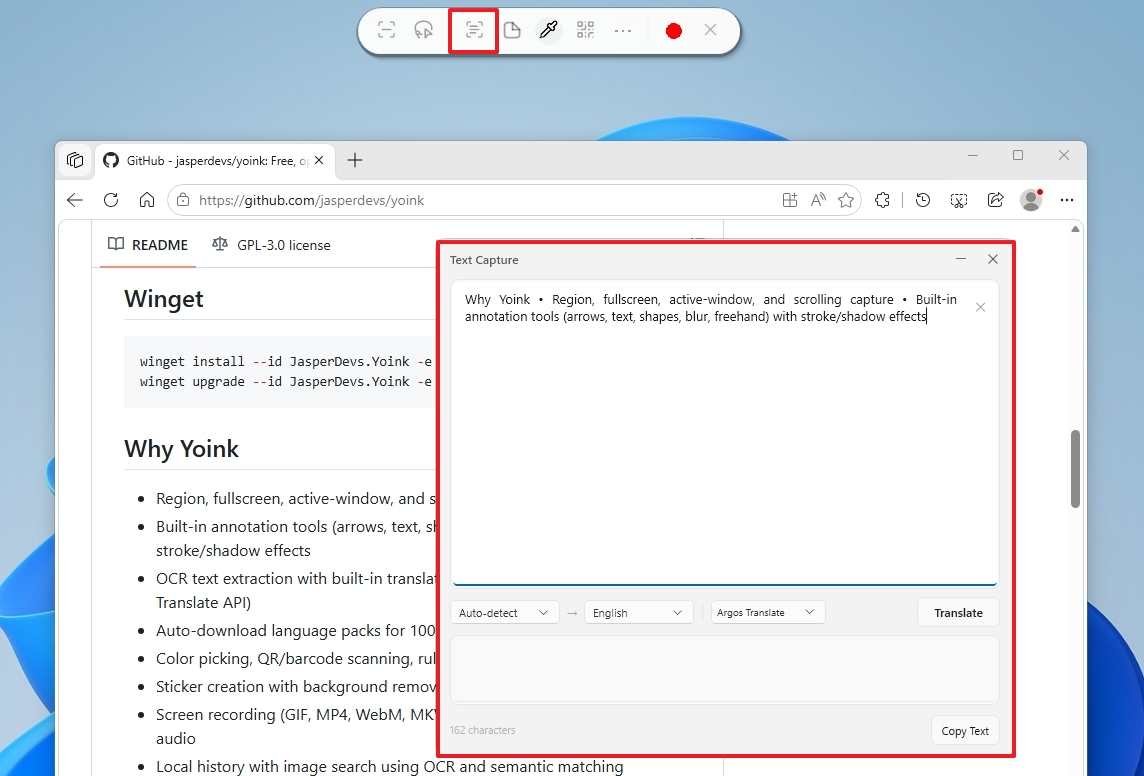Add page to favorites with star icon
1144x776 pixels.
[846, 200]
